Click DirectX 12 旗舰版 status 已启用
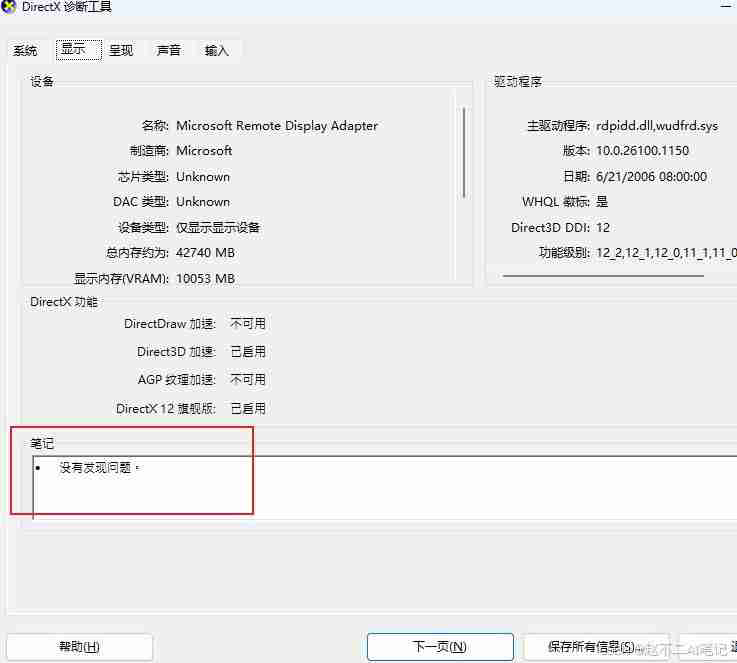 tap(248, 409)
